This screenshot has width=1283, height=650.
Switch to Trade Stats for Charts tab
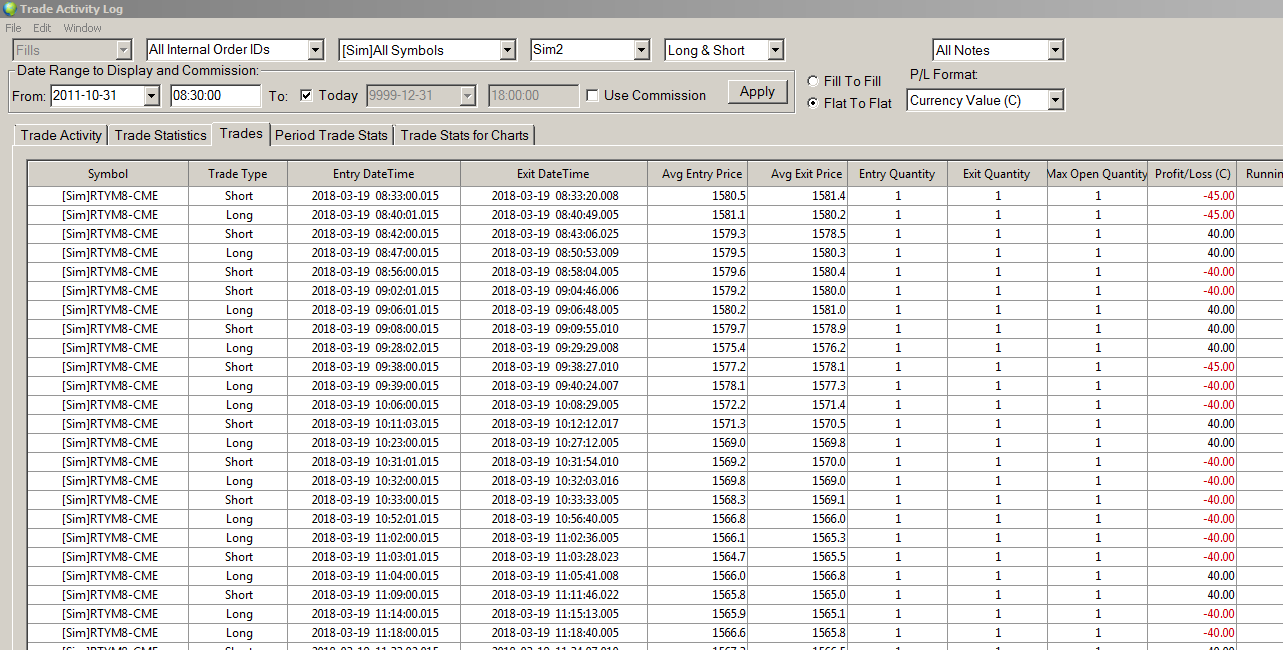pyautogui.click(x=465, y=135)
